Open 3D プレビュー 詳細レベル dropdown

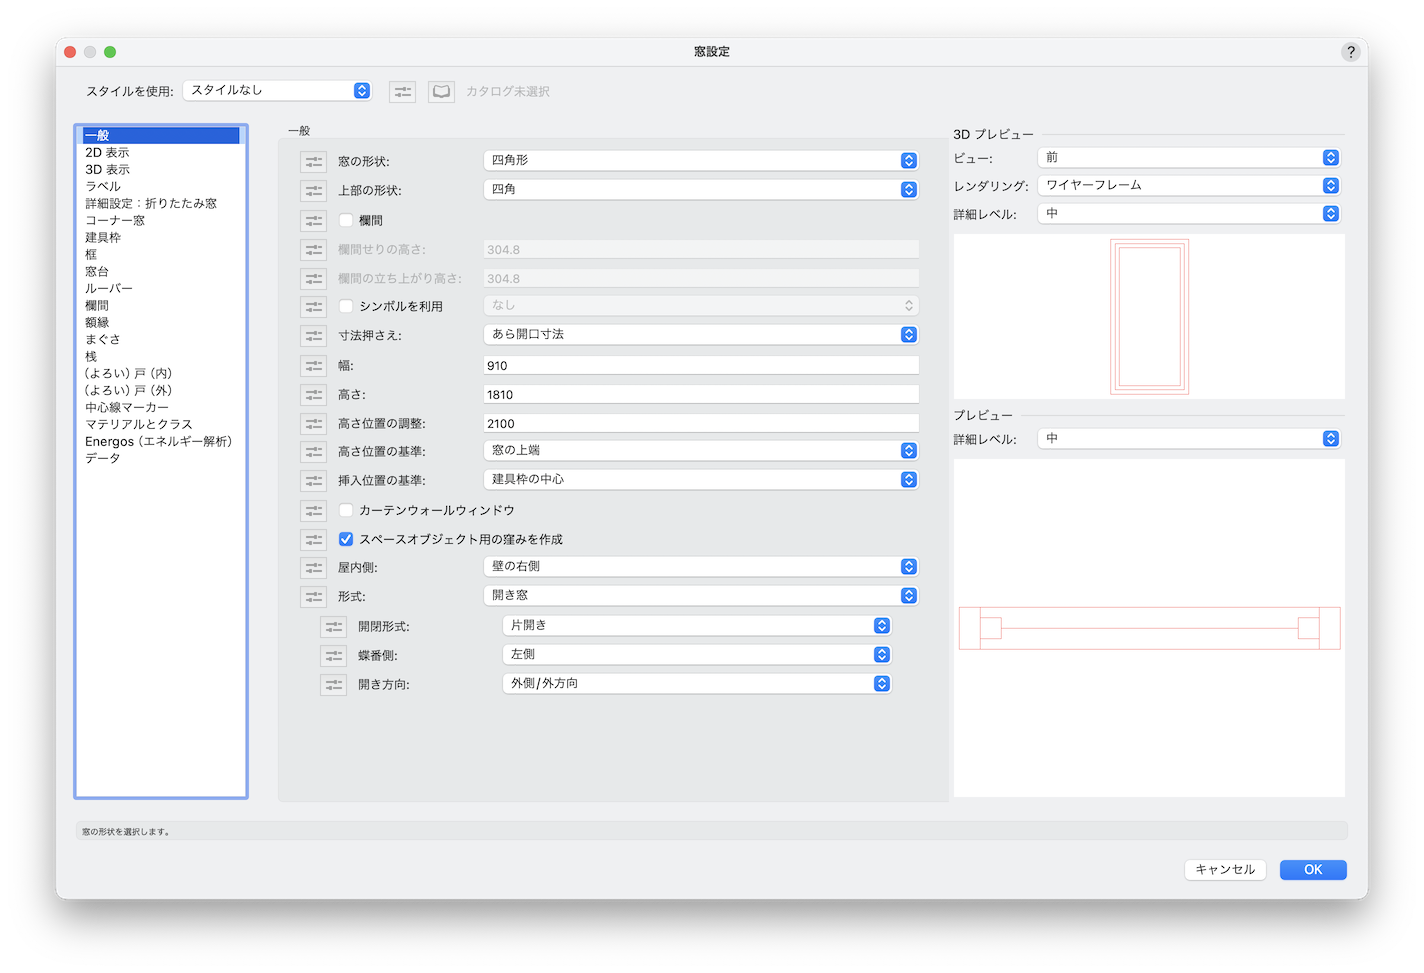[1189, 213]
